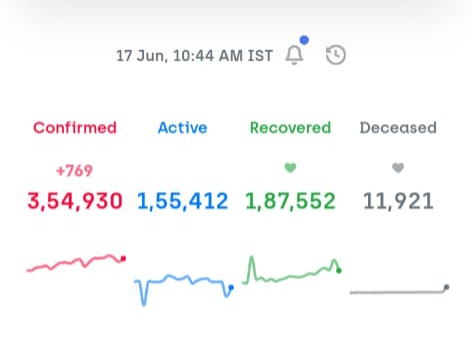Click the red confirmed sparkline chart

click(x=76, y=263)
